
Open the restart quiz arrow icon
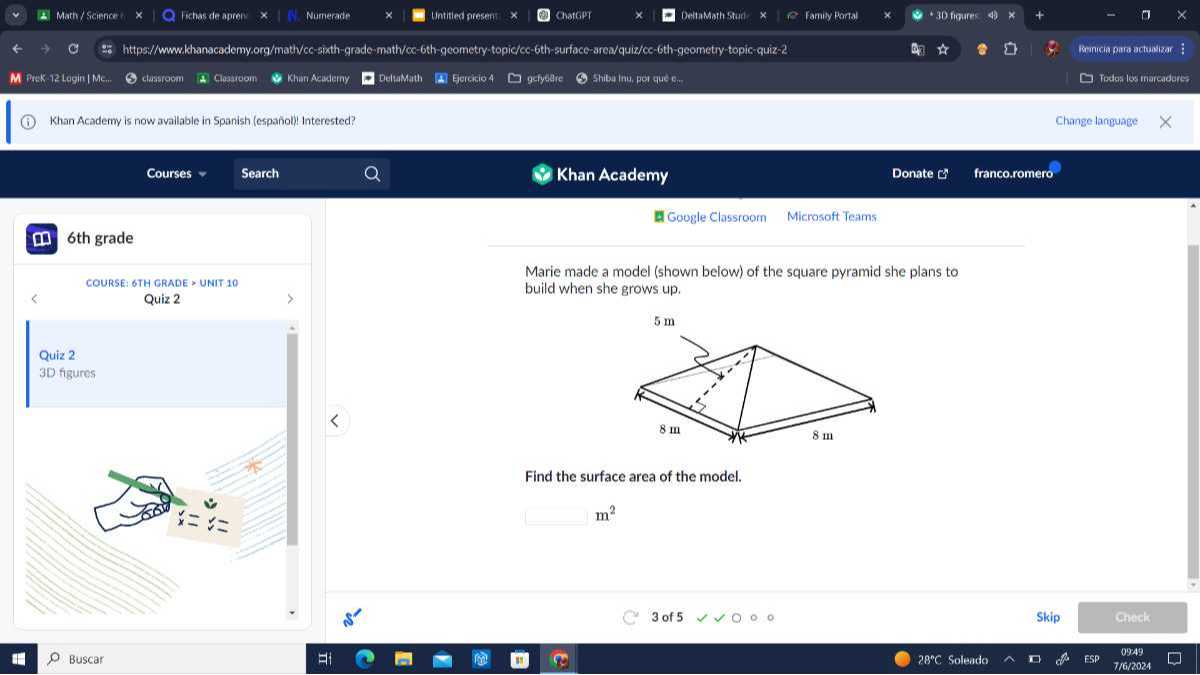click(x=629, y=617)
